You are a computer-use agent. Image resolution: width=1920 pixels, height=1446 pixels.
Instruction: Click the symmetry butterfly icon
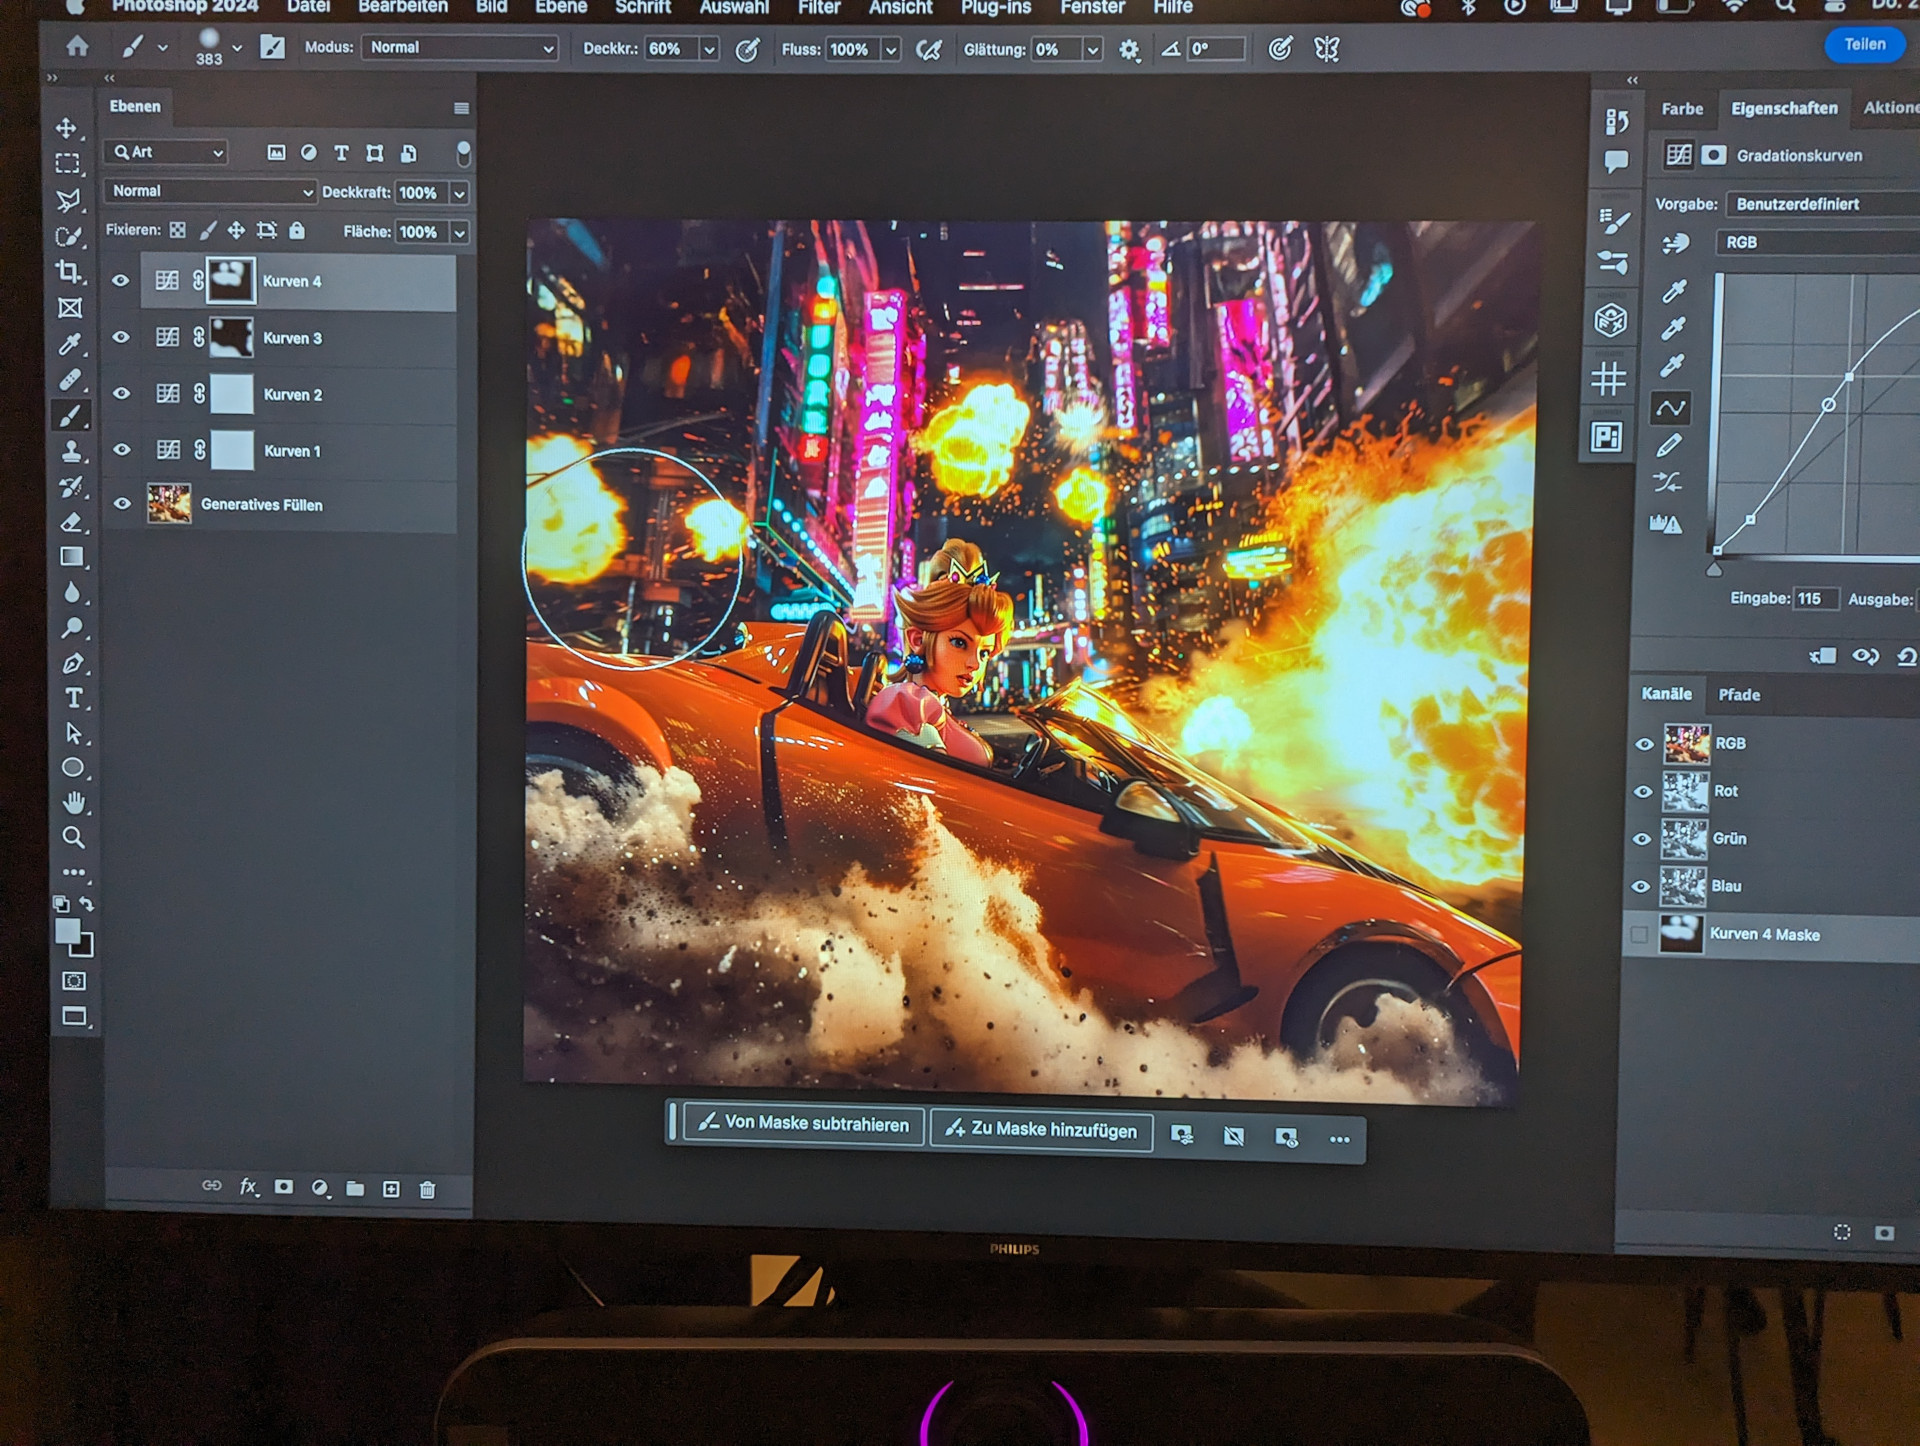pyautogui.click(x=1326, y=49)
